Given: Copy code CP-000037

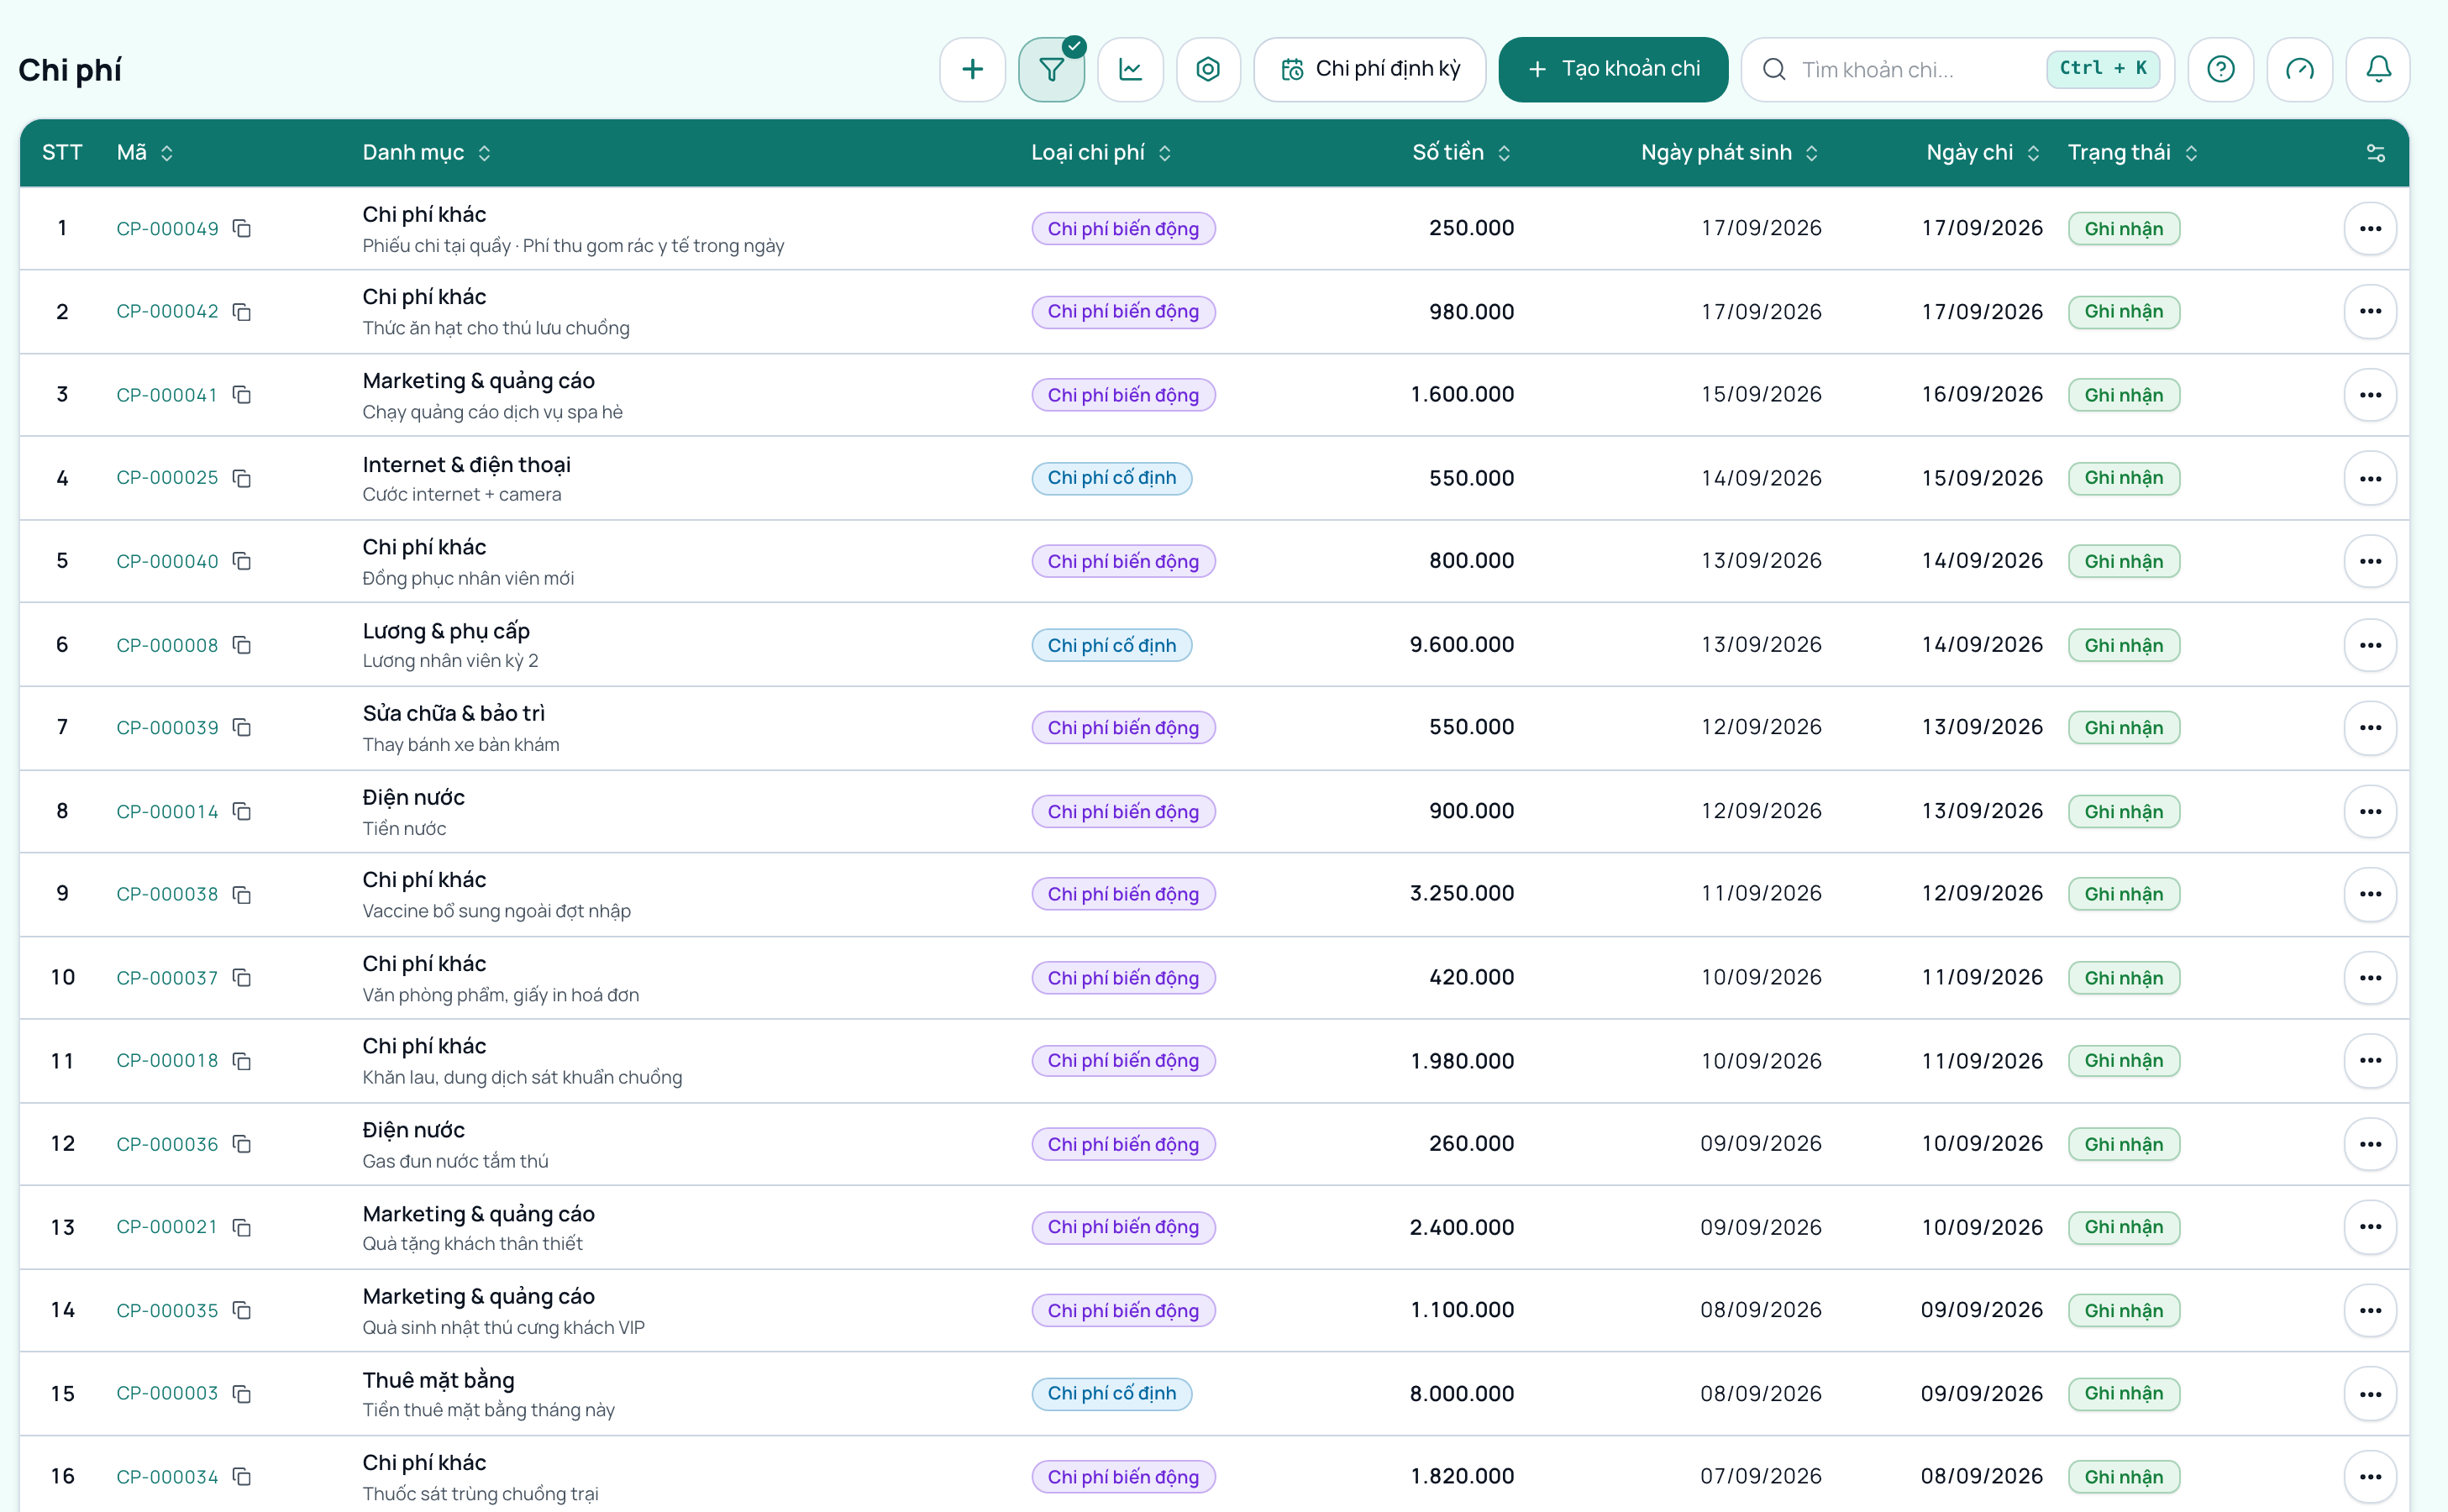Looking at the screenshot, I should click(x=242, y=977).
